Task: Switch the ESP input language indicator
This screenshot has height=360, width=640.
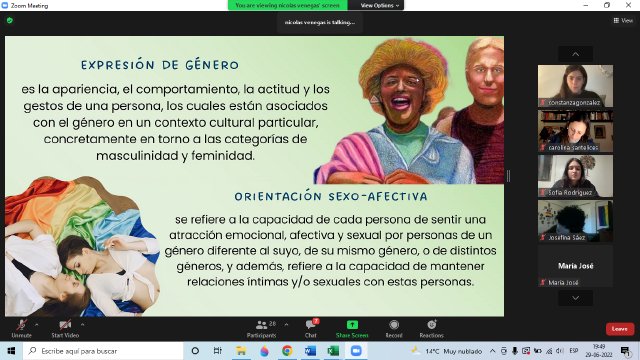Action: [x=573, y=351]
